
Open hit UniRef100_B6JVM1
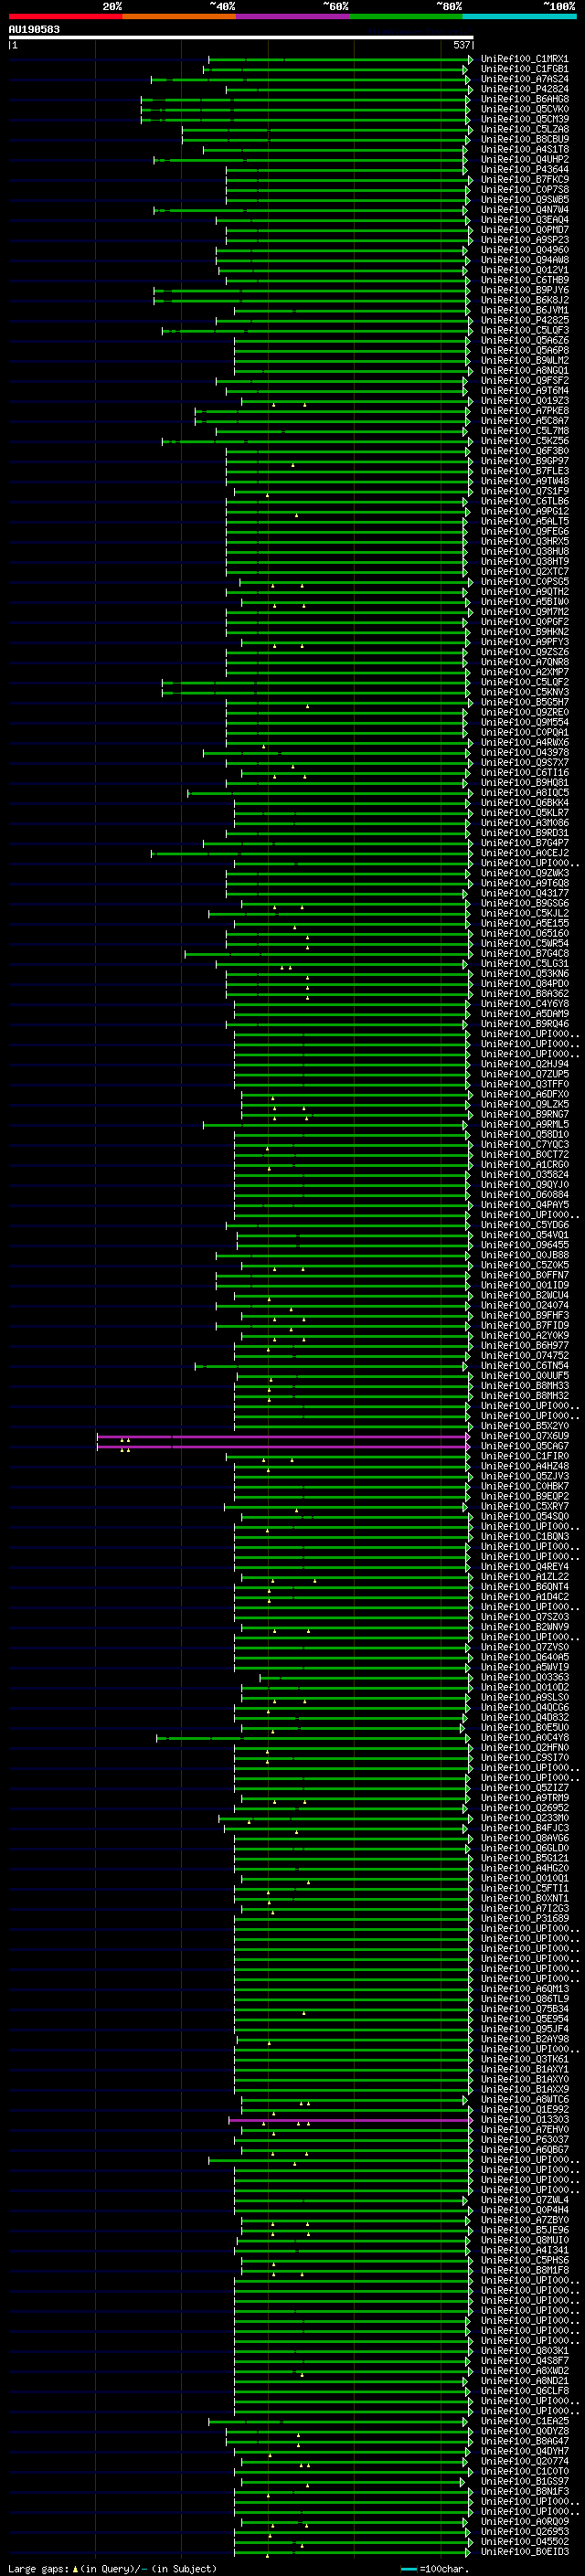tap(524, 310)
